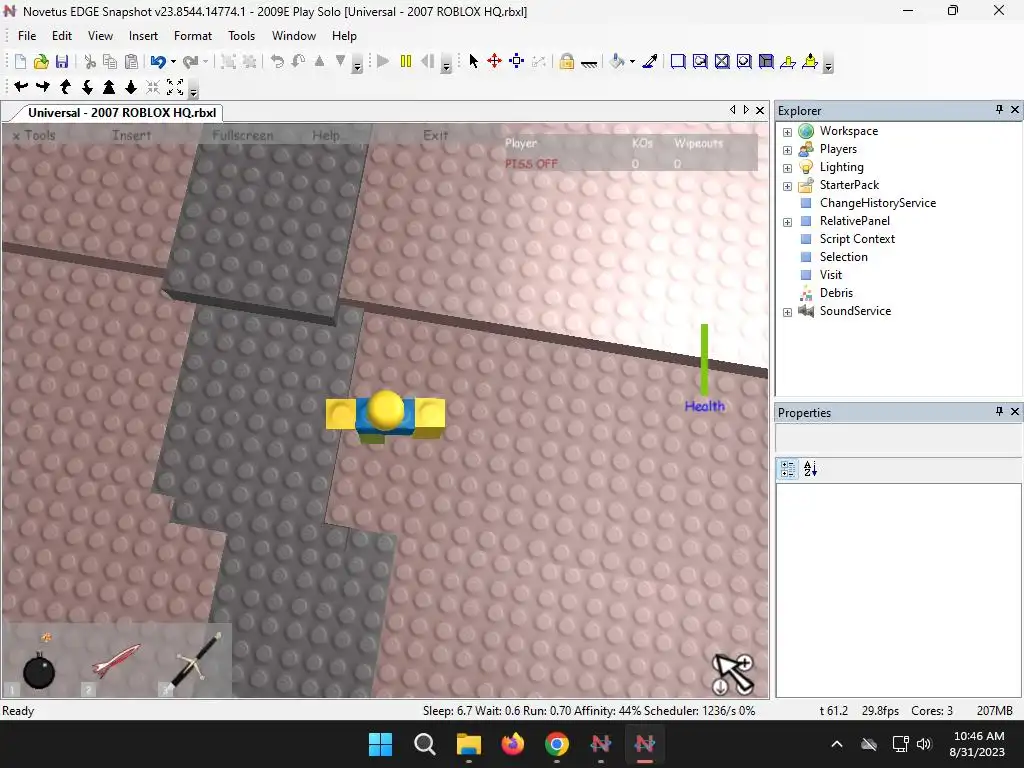
Task: Pause the simulation with yellow Pause
Action: [406, 61]
